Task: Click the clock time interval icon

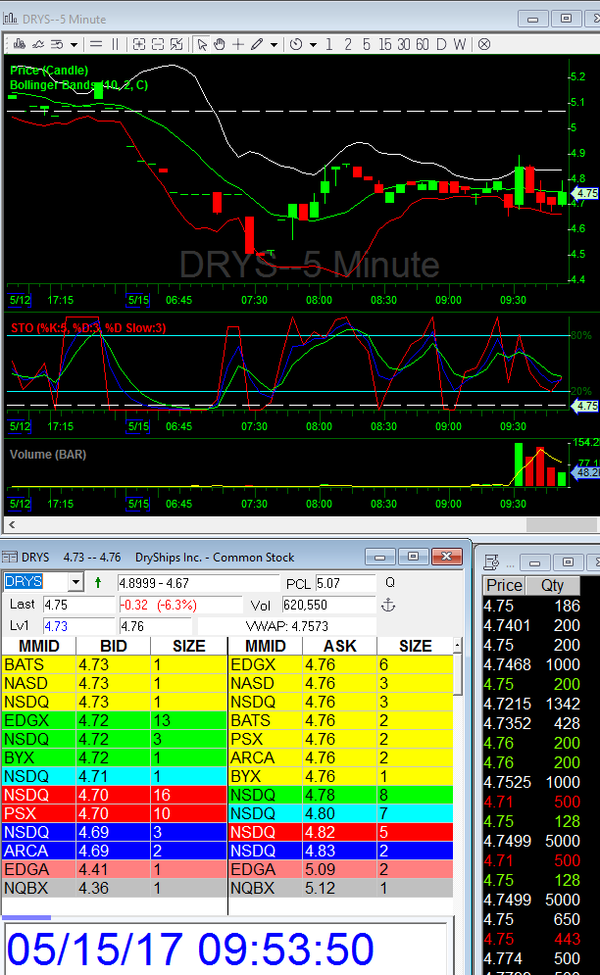Action: tap(296, 44)
